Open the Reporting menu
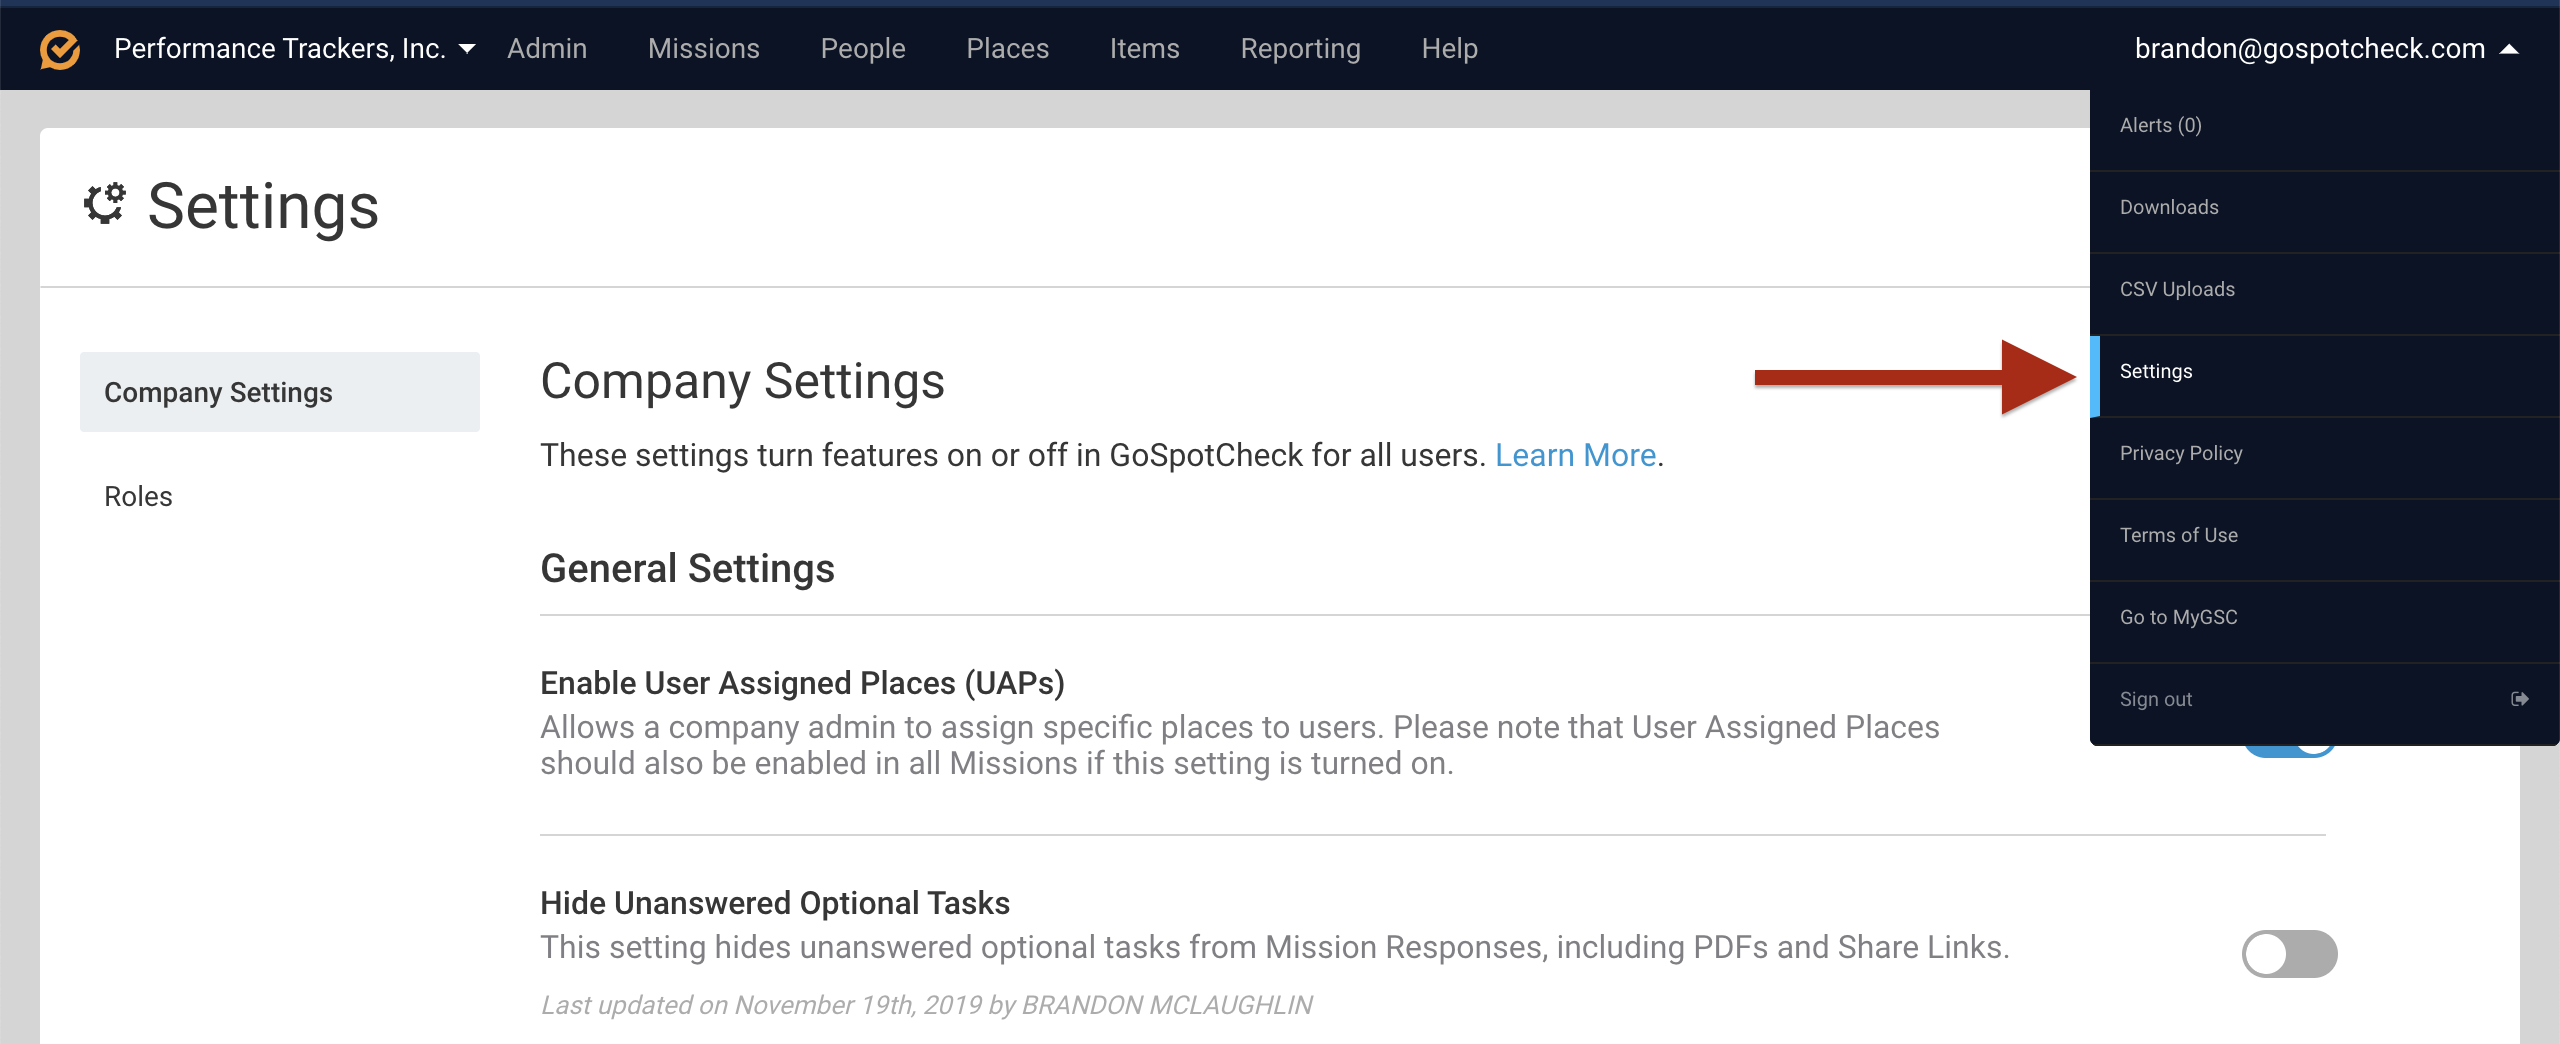 tap(1300, 49)
